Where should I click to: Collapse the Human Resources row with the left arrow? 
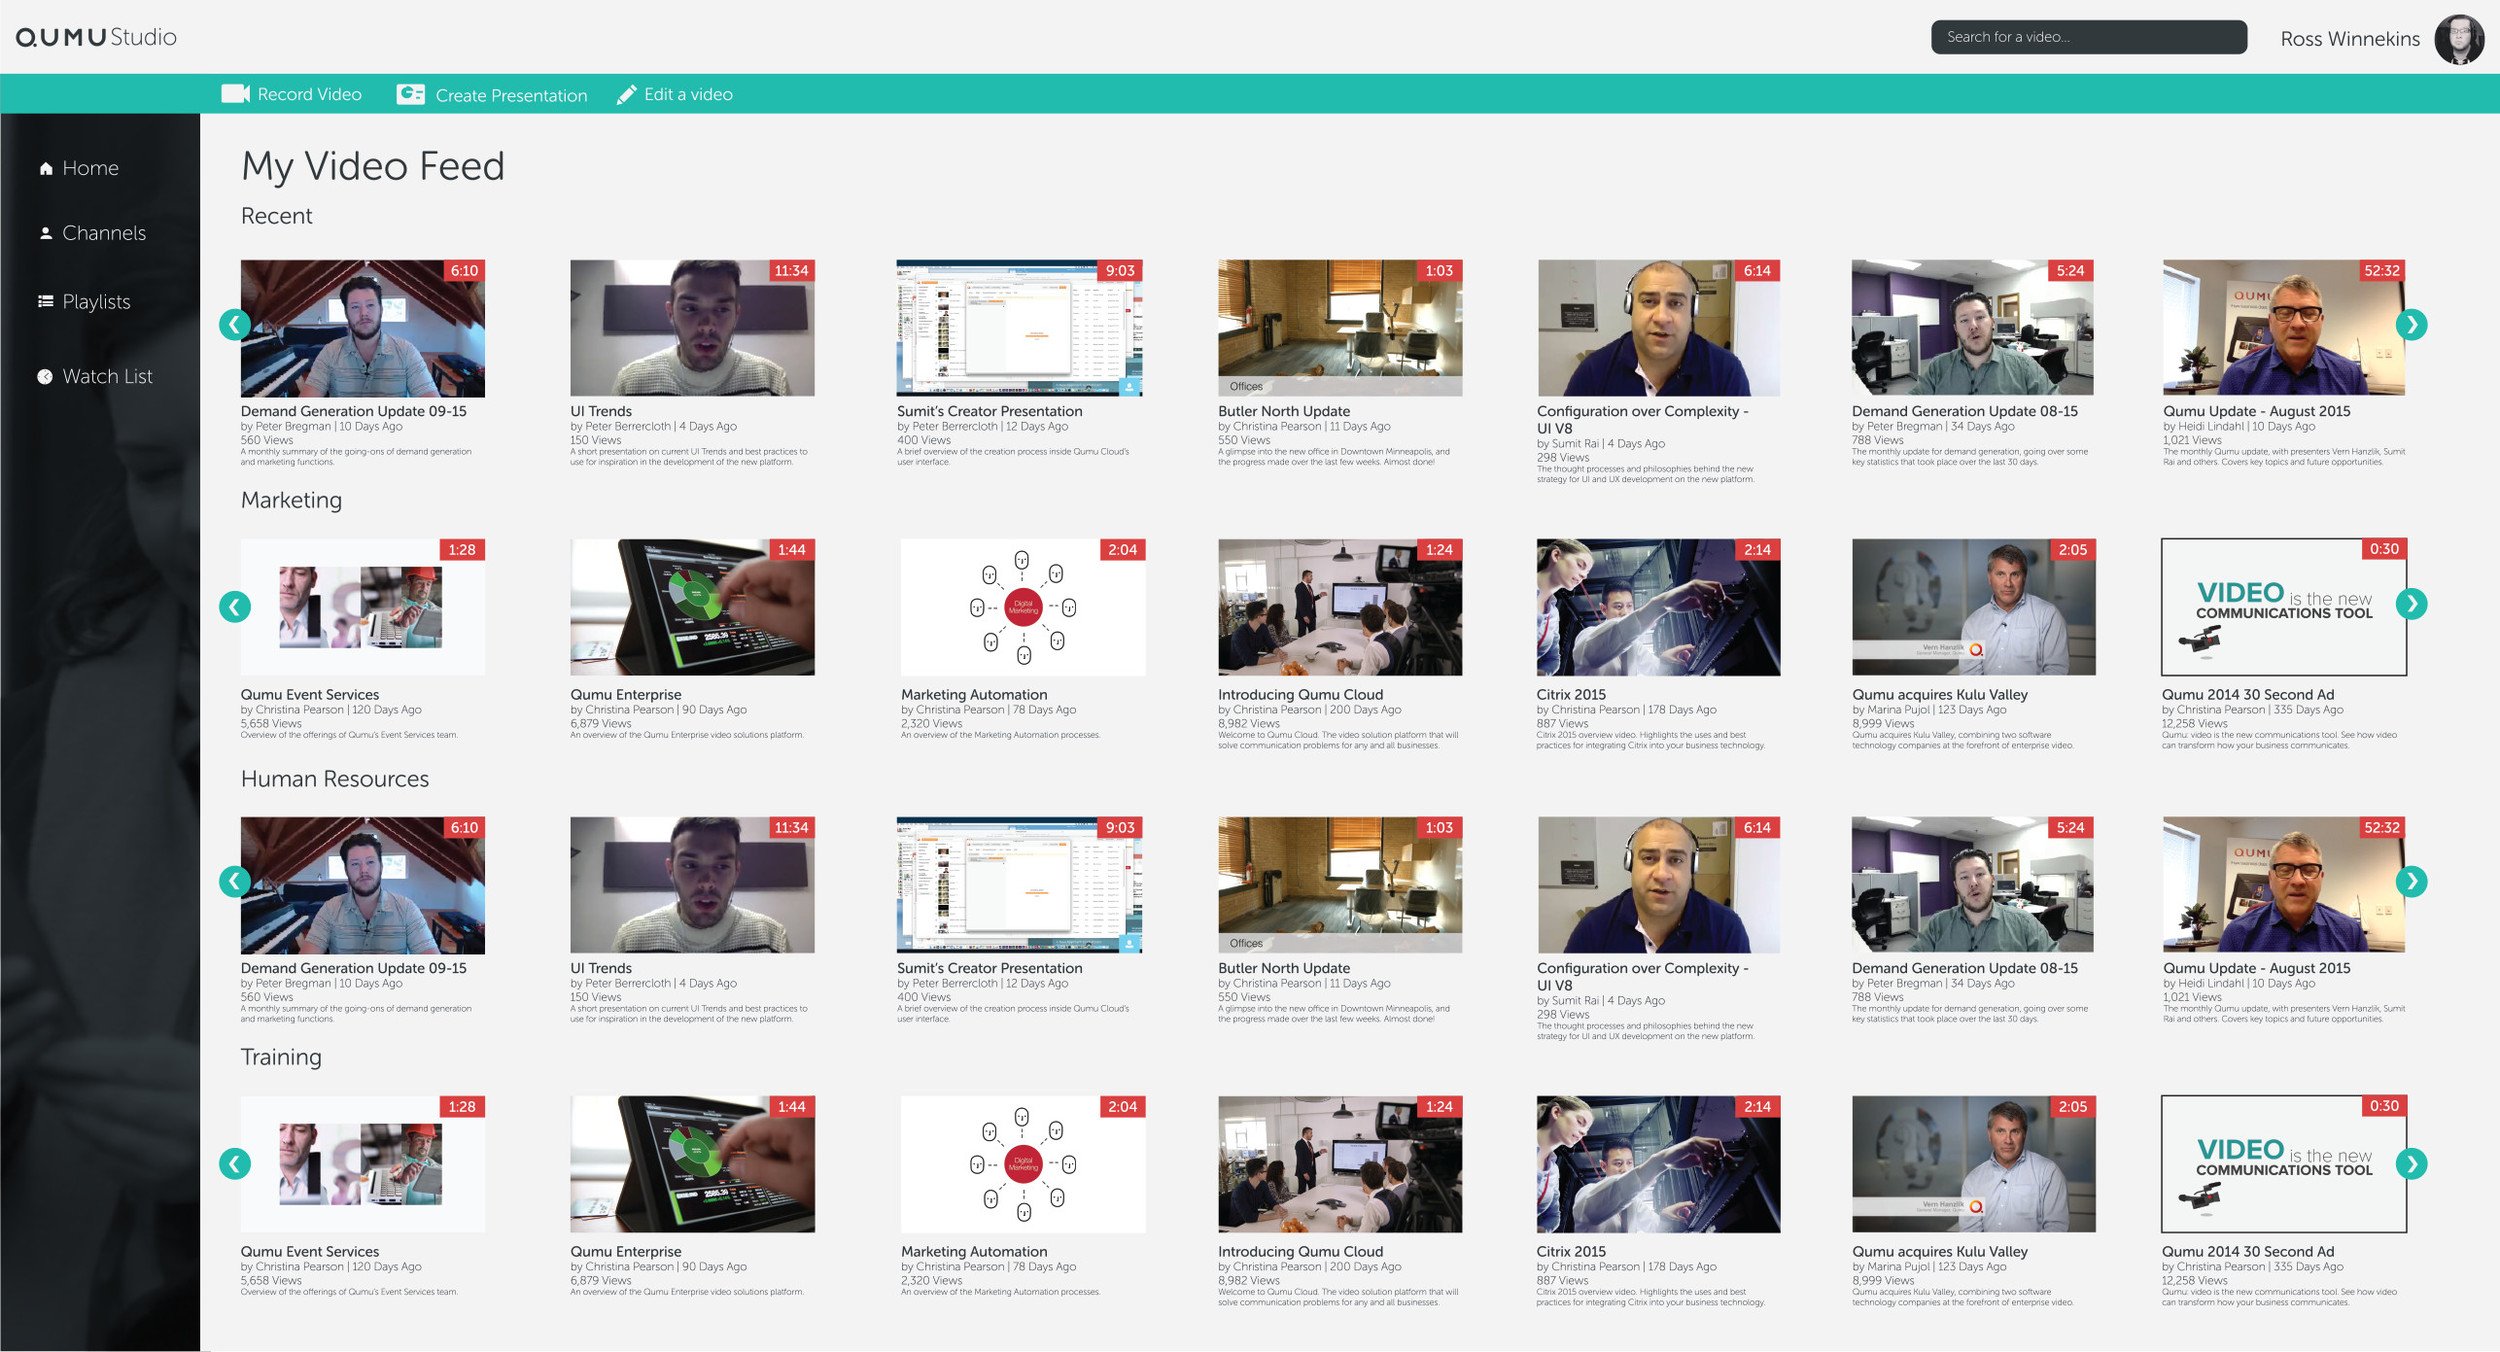tap(235, 881)
